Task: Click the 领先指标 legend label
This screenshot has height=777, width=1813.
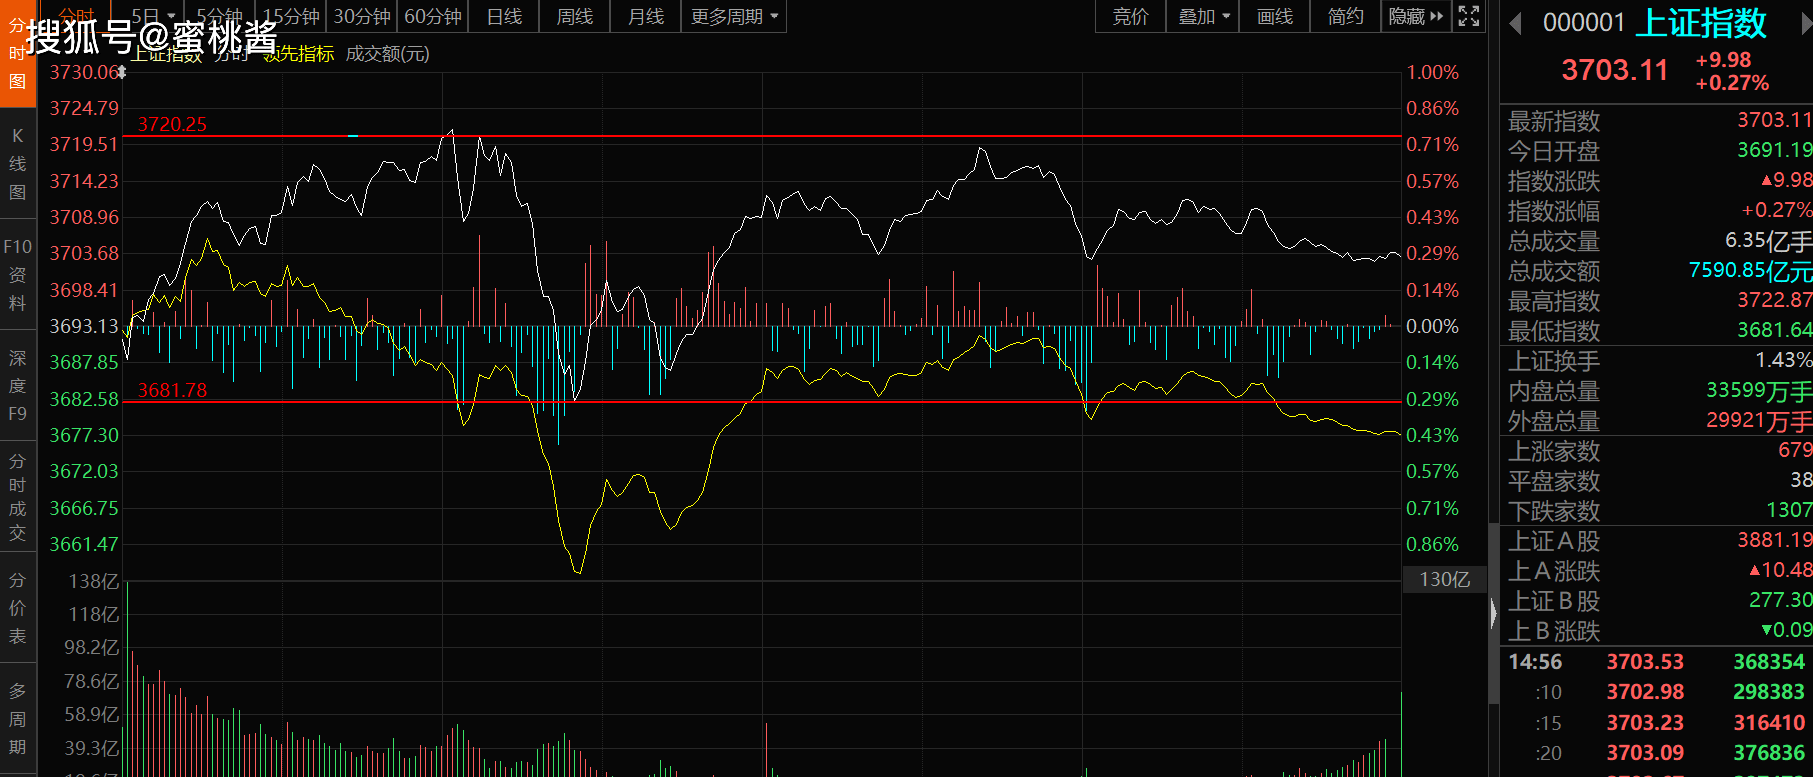Action: 298,54
